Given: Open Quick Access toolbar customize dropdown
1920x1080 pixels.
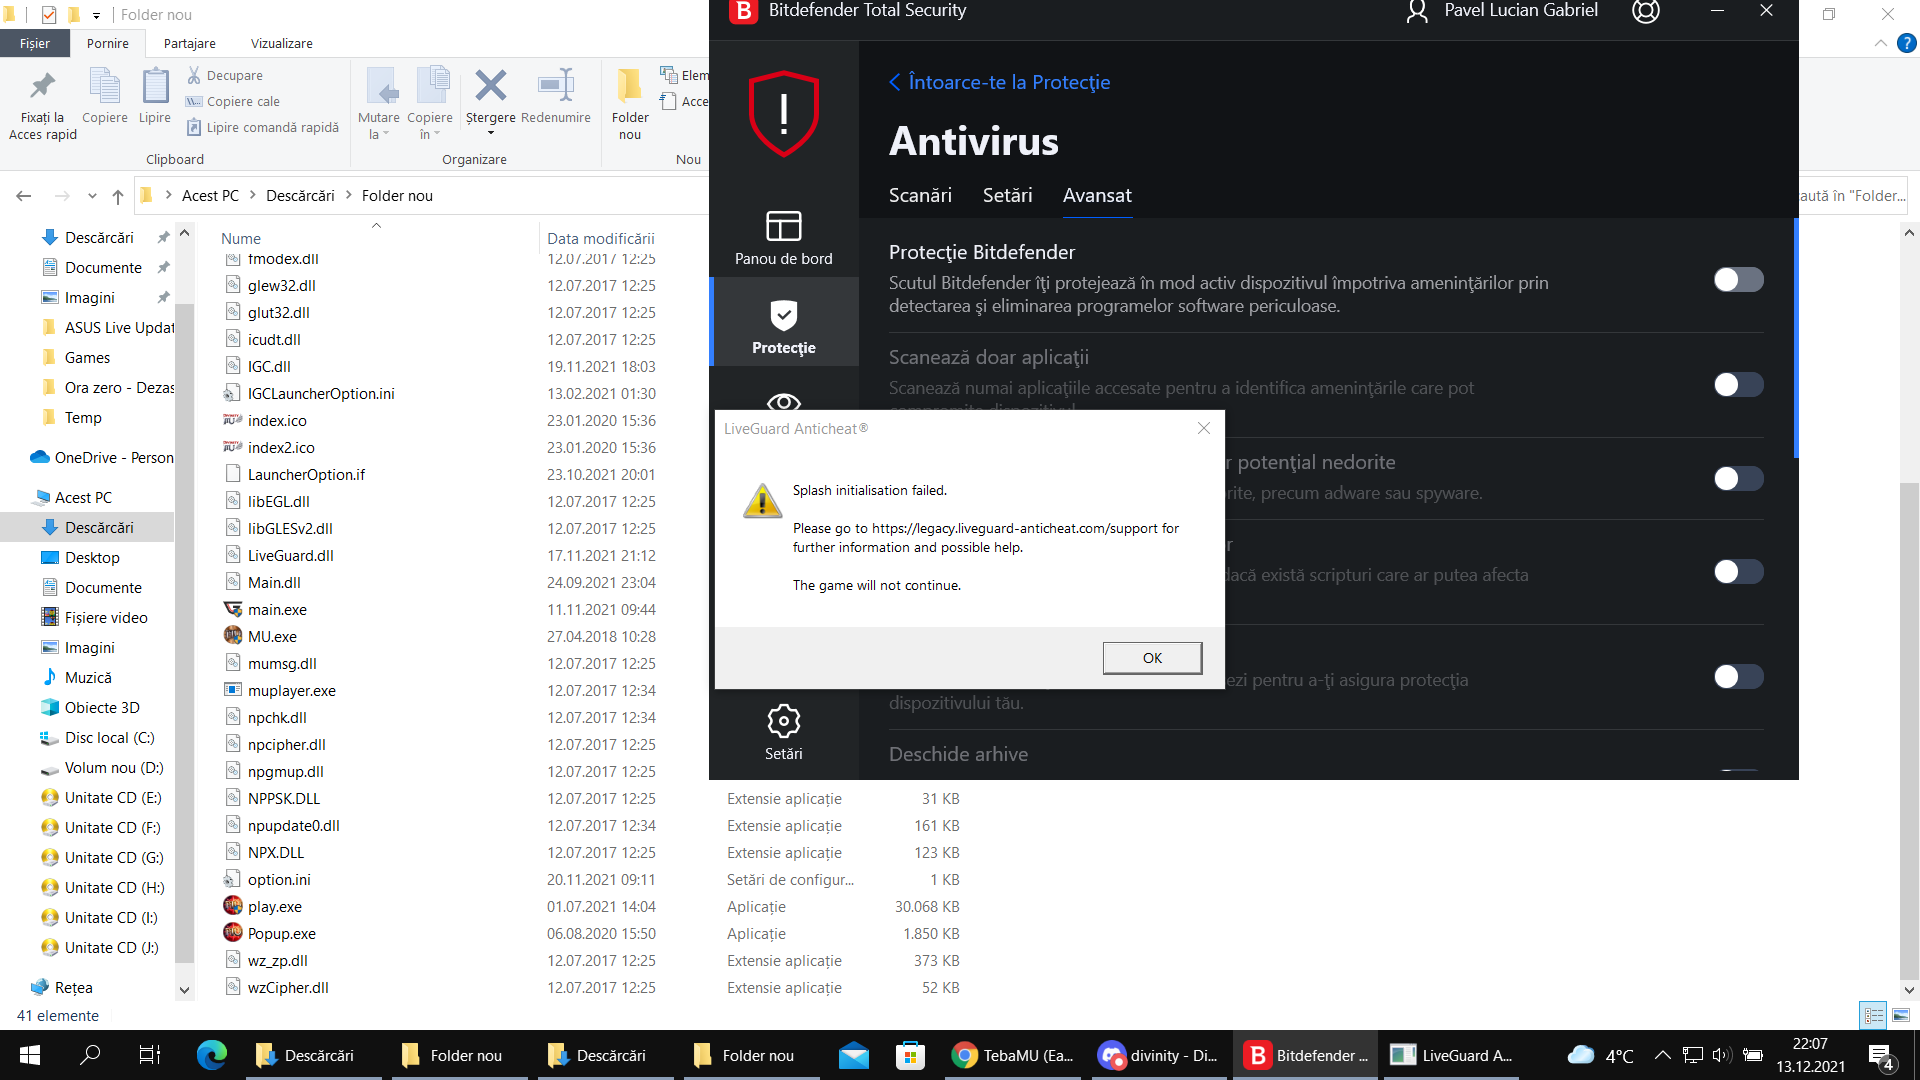Looking at the screenshot, I should click(96, 15).
